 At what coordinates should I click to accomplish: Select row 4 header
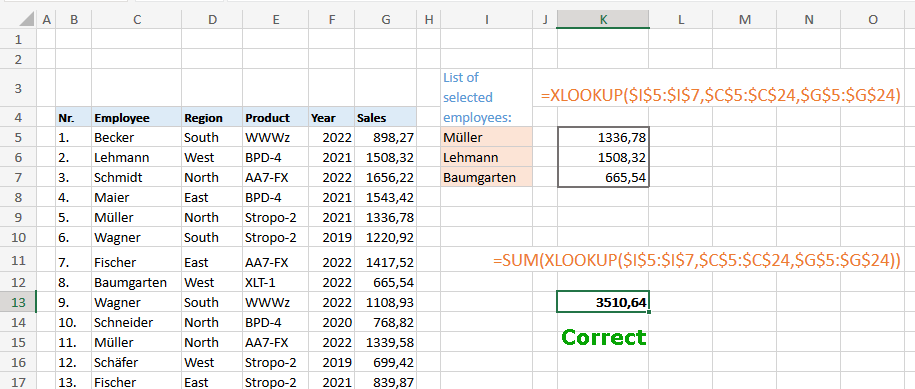pos(18,118)
